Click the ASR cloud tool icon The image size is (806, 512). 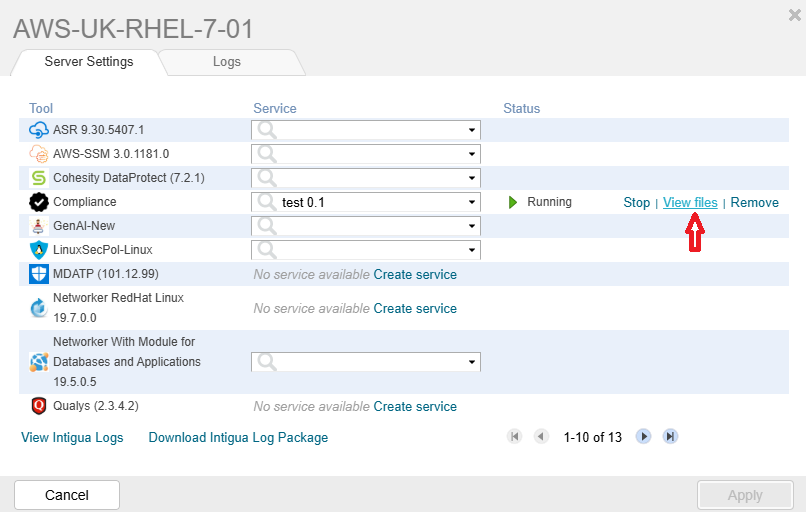[x=39, y=130]
